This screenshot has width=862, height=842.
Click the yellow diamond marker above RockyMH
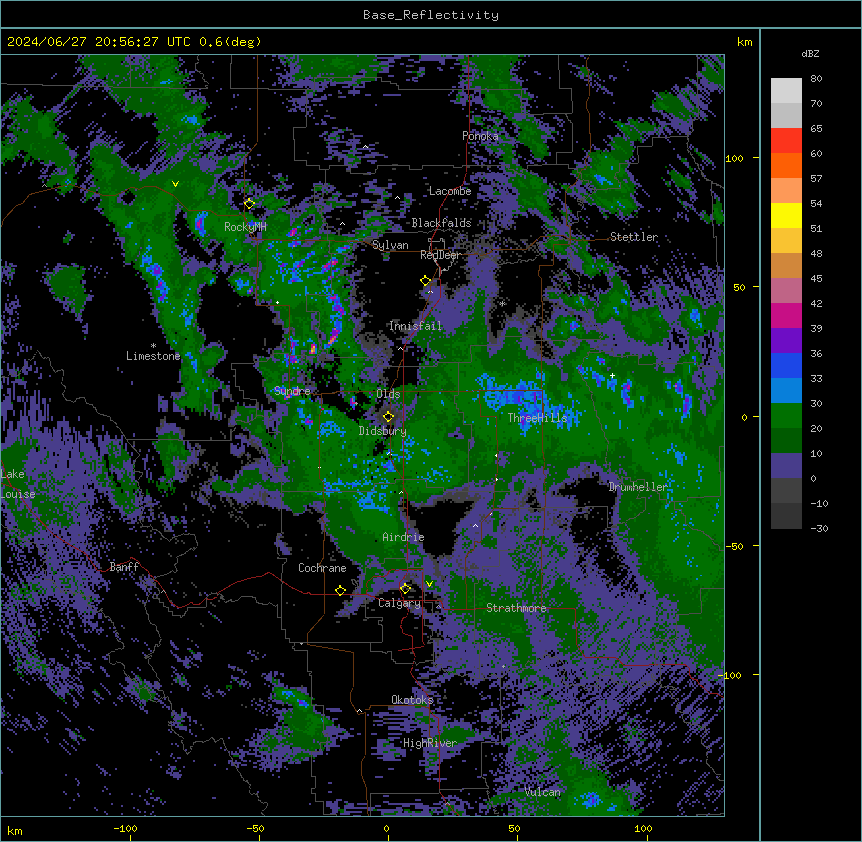(249, 204)
